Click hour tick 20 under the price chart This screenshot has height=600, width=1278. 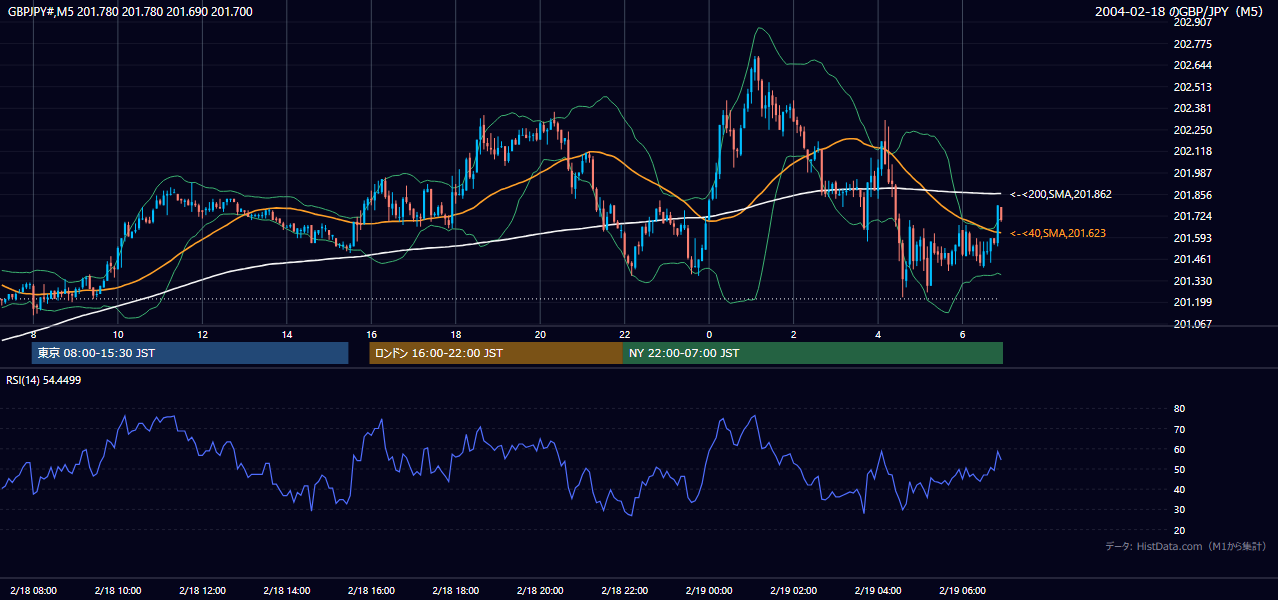coord(540,334)
